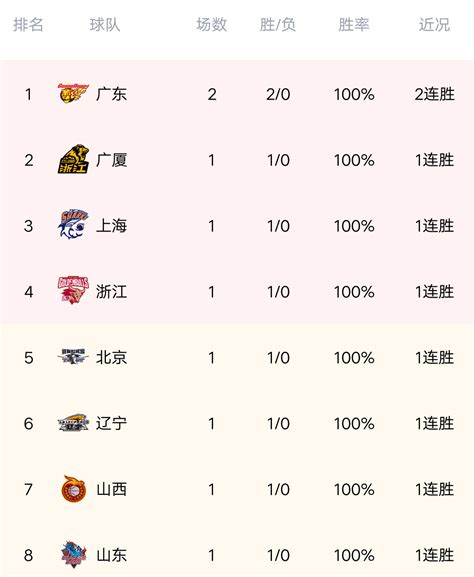Sort by the 排名 column header
The width and height of the screenshot is (474, 577).
[x=28, y=25]
